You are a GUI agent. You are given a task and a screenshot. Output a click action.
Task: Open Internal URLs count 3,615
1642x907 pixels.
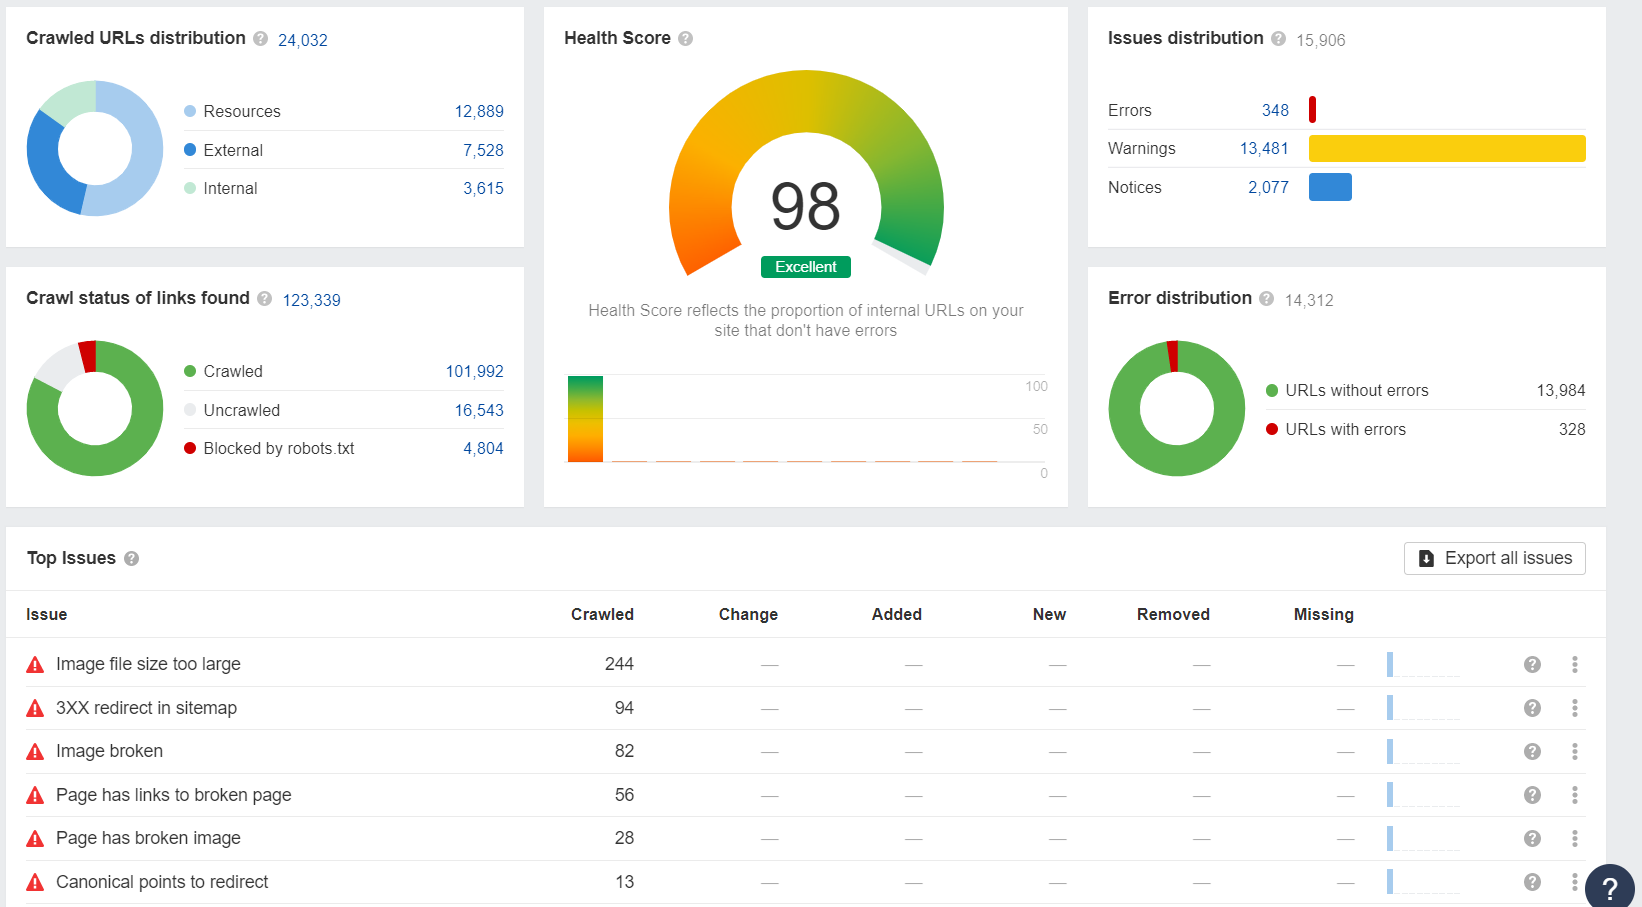coord(483,188)
